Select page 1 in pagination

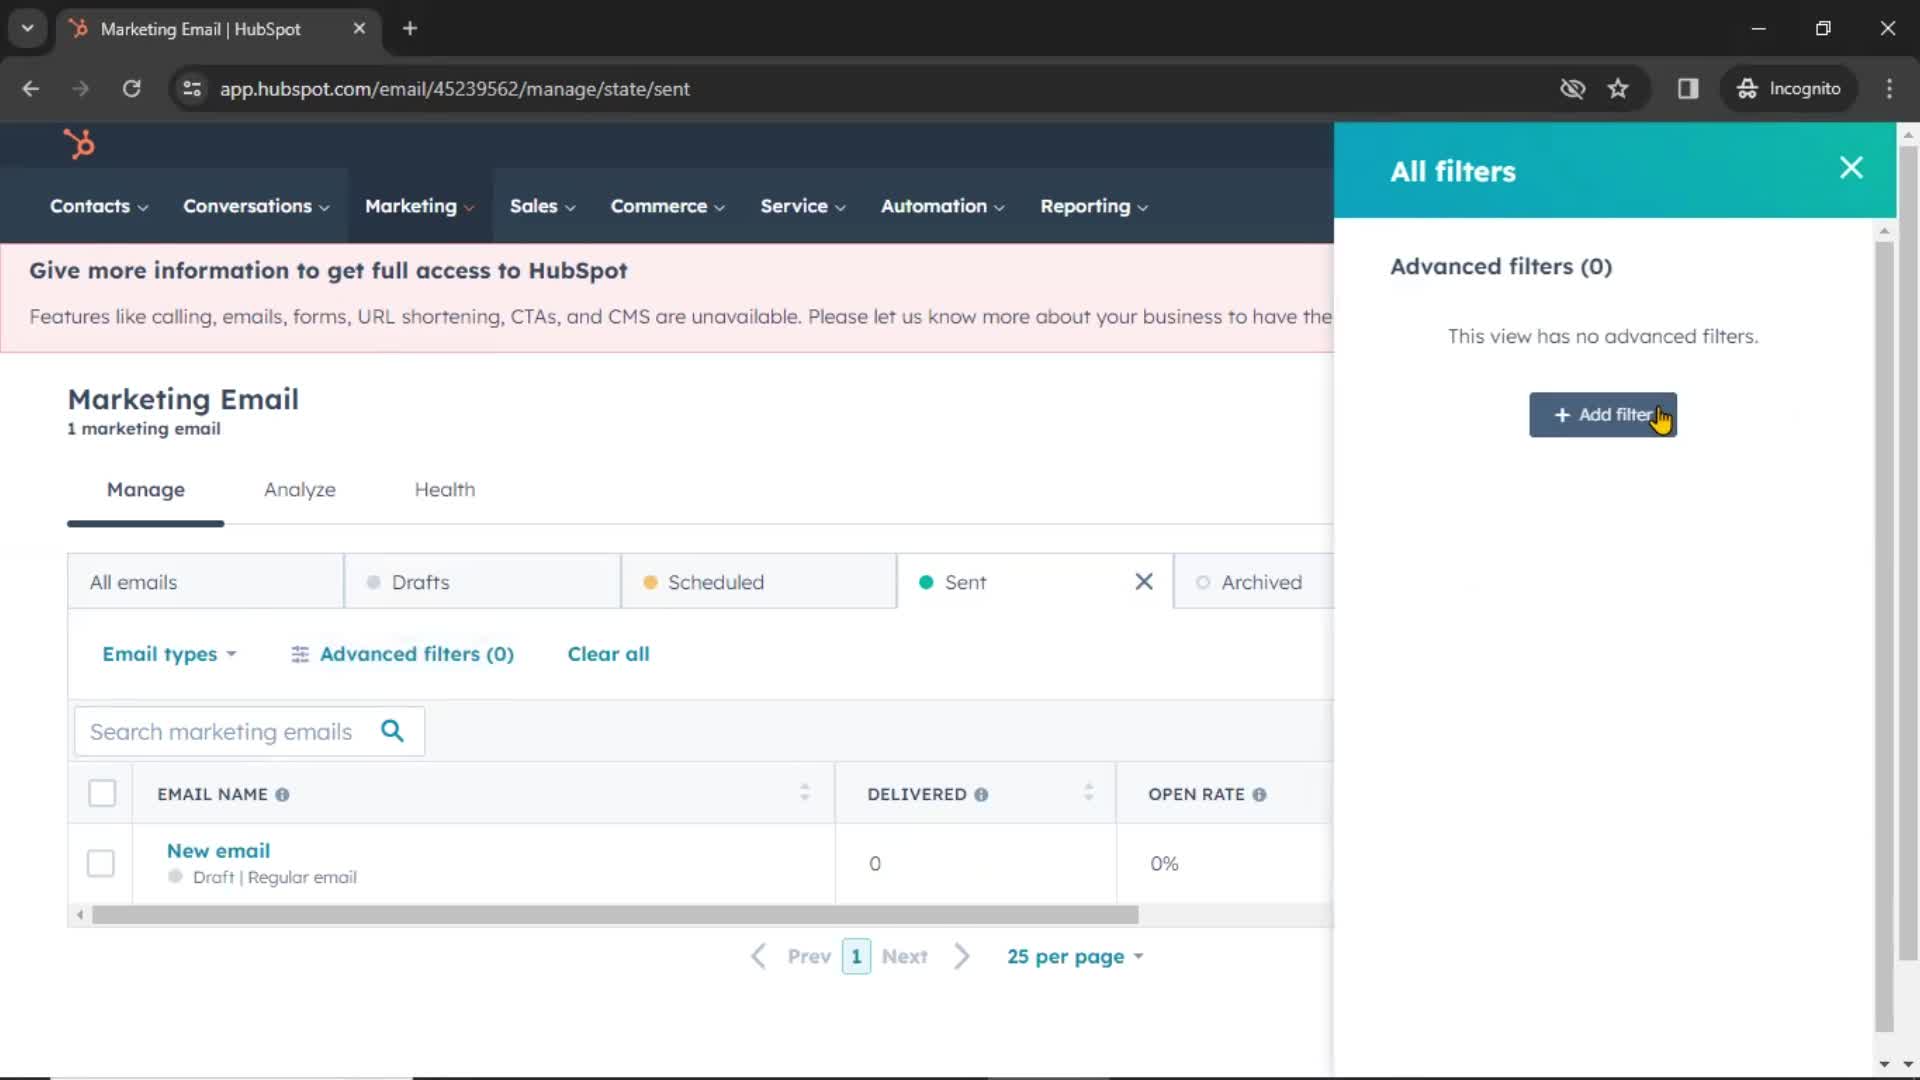click(856, 957)
